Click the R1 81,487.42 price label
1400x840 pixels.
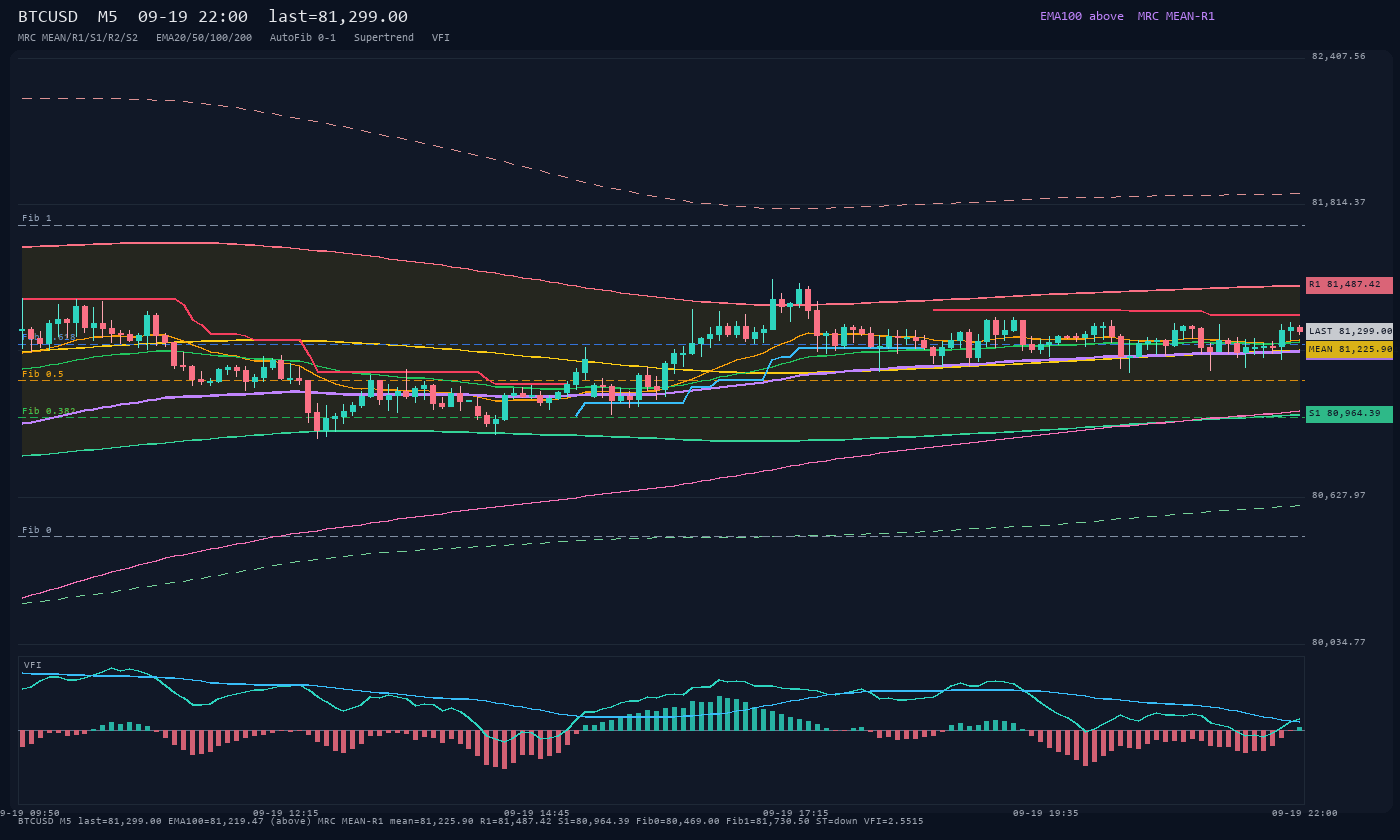(x=1349, y=285)
